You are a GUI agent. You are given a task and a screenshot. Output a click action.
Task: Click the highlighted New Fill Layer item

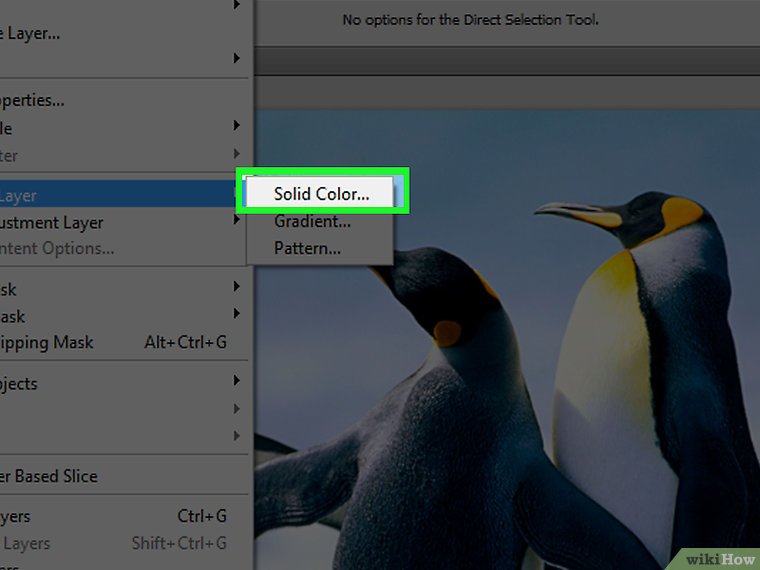point(100,196)
